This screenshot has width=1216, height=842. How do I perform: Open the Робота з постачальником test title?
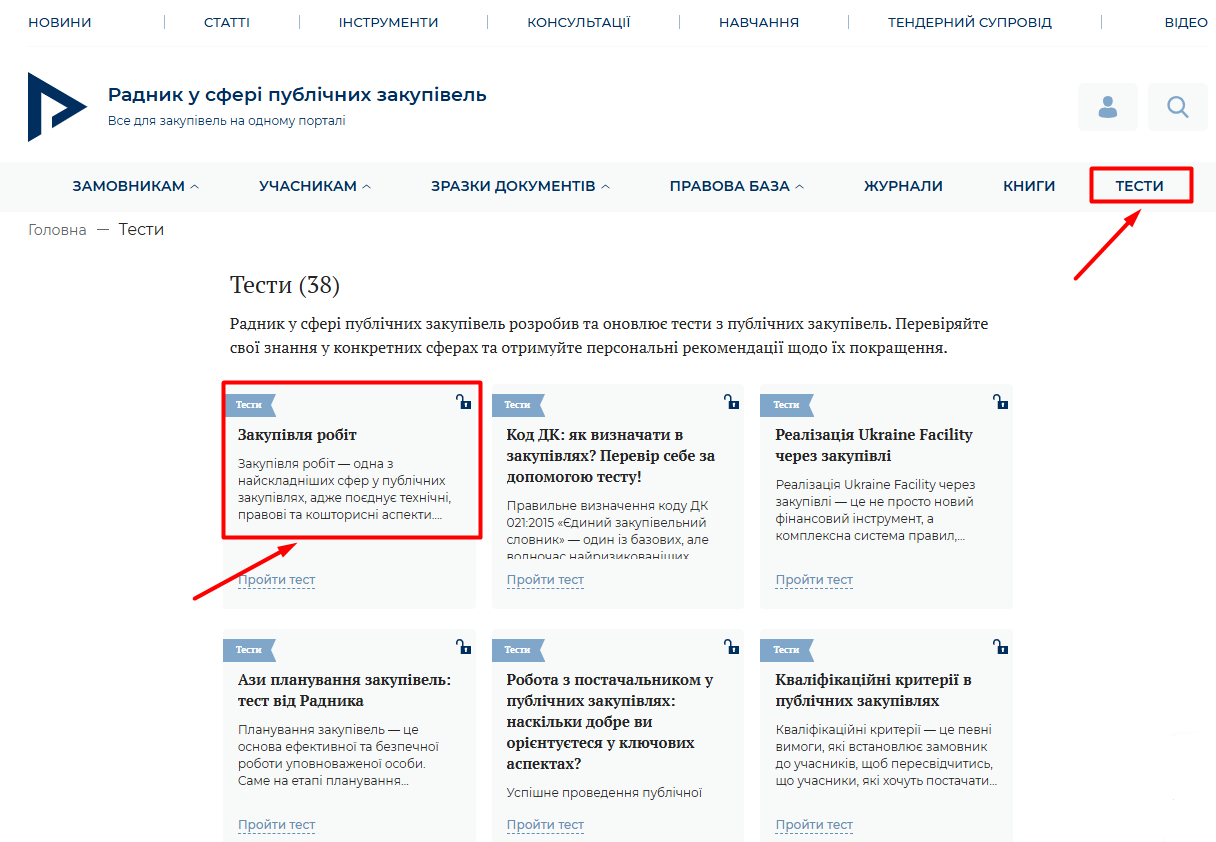609,722
